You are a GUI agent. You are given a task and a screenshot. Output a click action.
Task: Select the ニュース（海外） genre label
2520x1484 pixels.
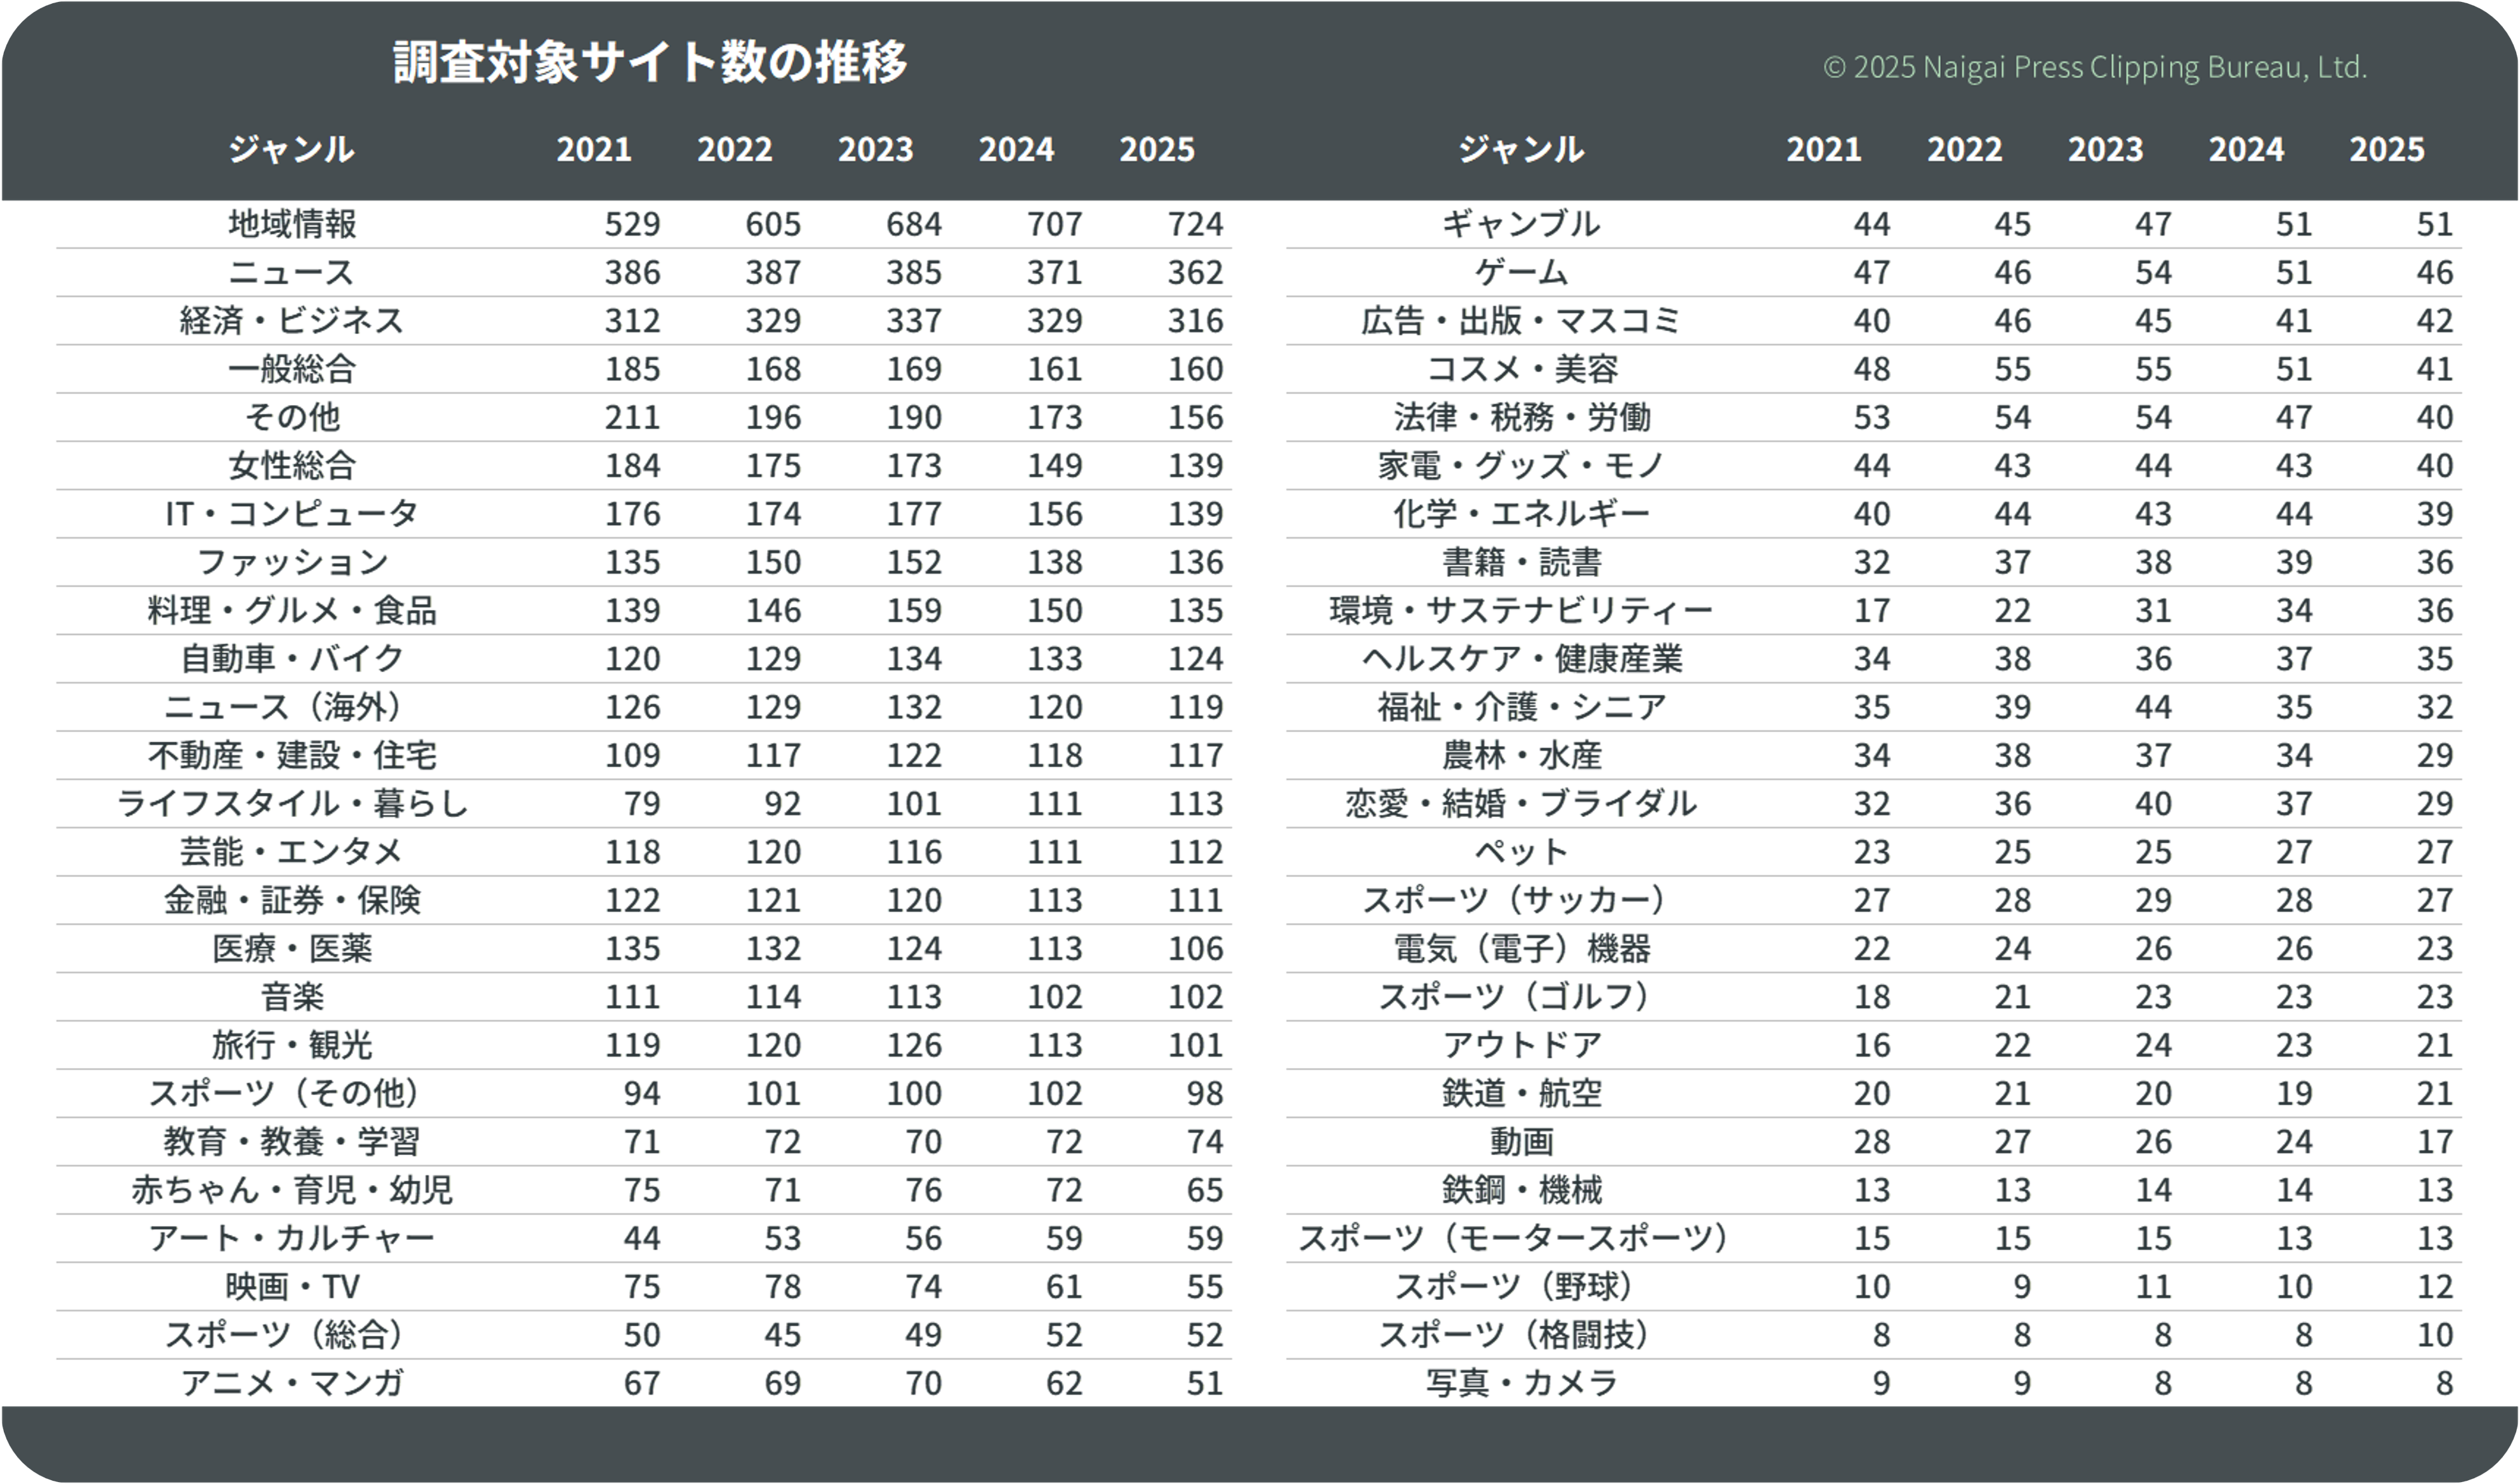(x=284, y=707)
